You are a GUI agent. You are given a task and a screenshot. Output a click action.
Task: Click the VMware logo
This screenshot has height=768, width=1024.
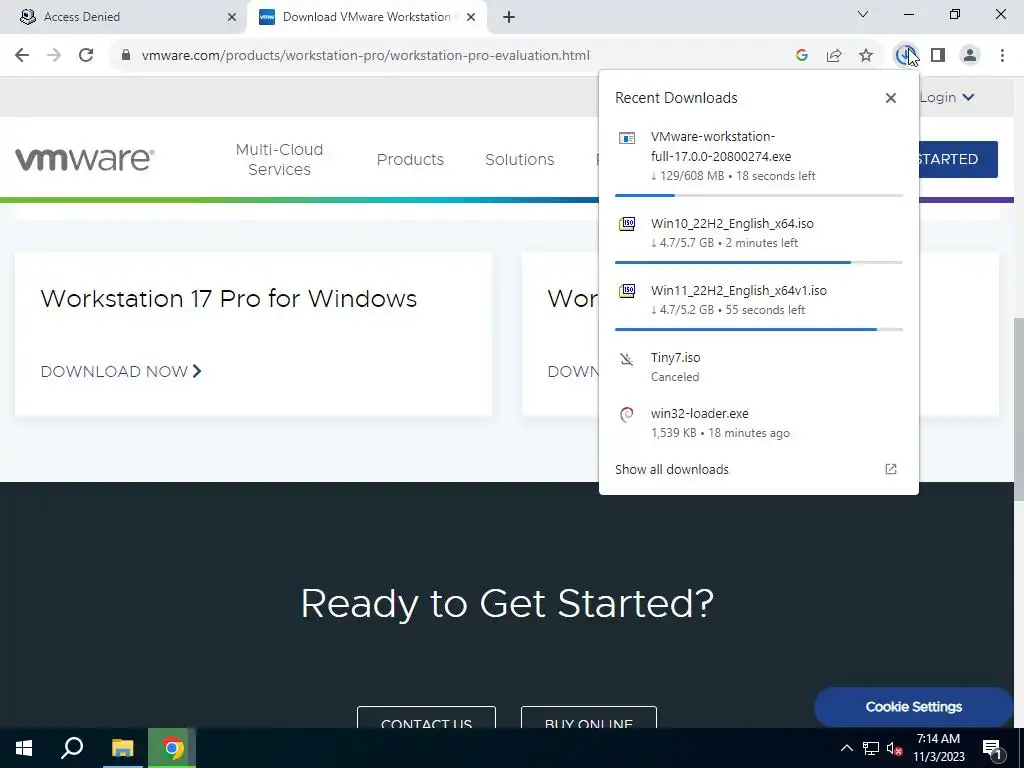85,159
